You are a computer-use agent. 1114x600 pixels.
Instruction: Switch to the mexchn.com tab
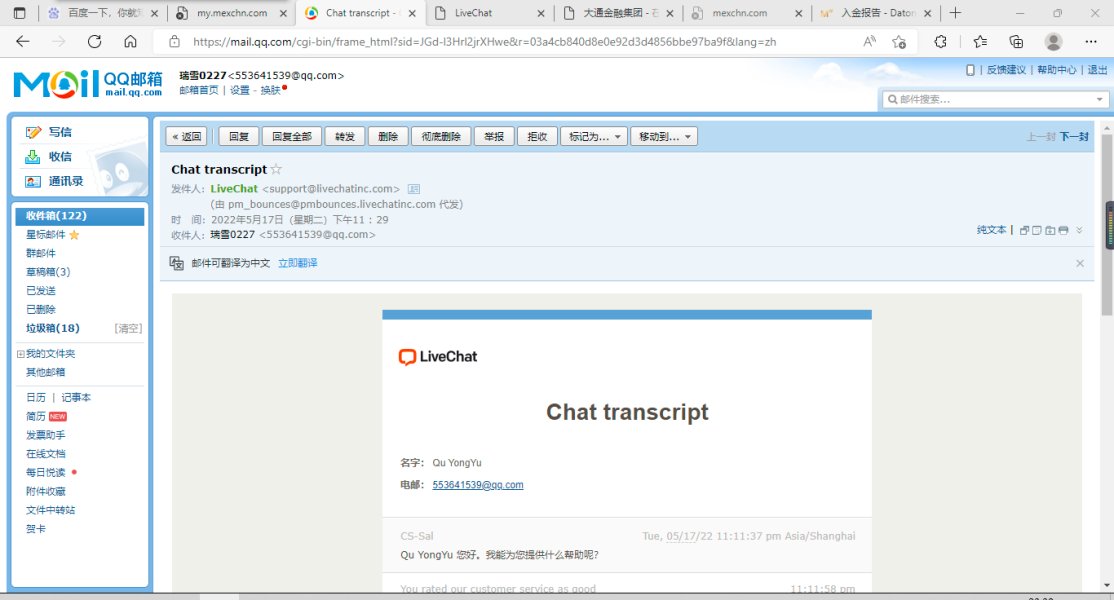747,13
